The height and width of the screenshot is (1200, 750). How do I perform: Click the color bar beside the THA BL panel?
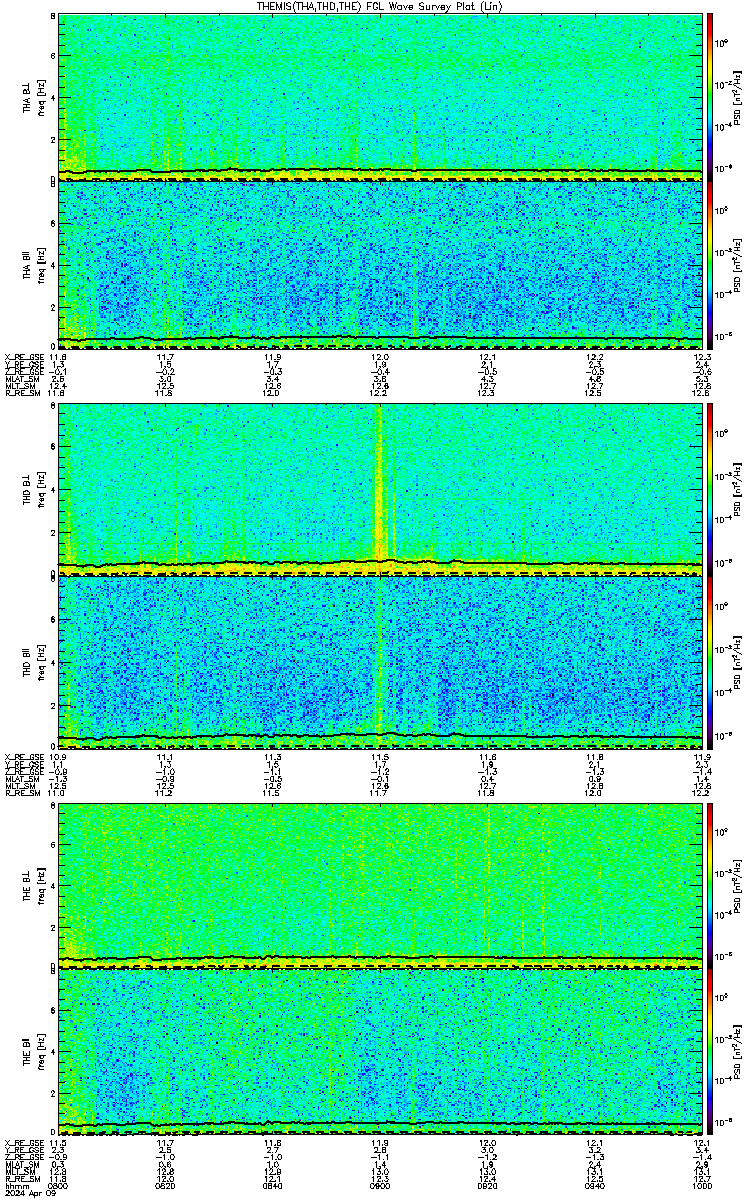pyautogui.click(x=710, y=97)
